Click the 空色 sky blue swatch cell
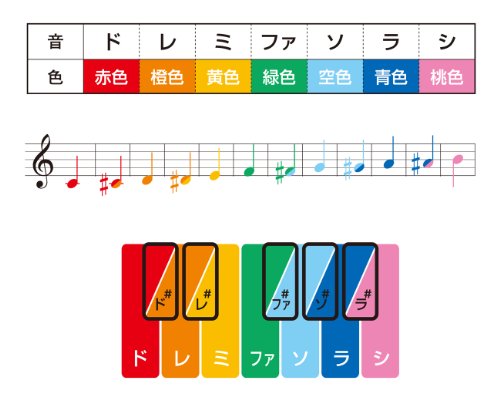Screen dimensions: 500x400 pyautogui.click(x=335, y=77)
